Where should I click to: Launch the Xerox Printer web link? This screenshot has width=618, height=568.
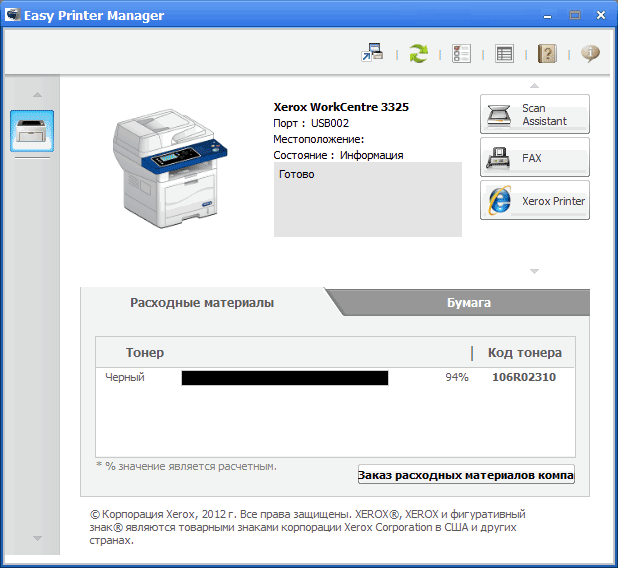535,200
